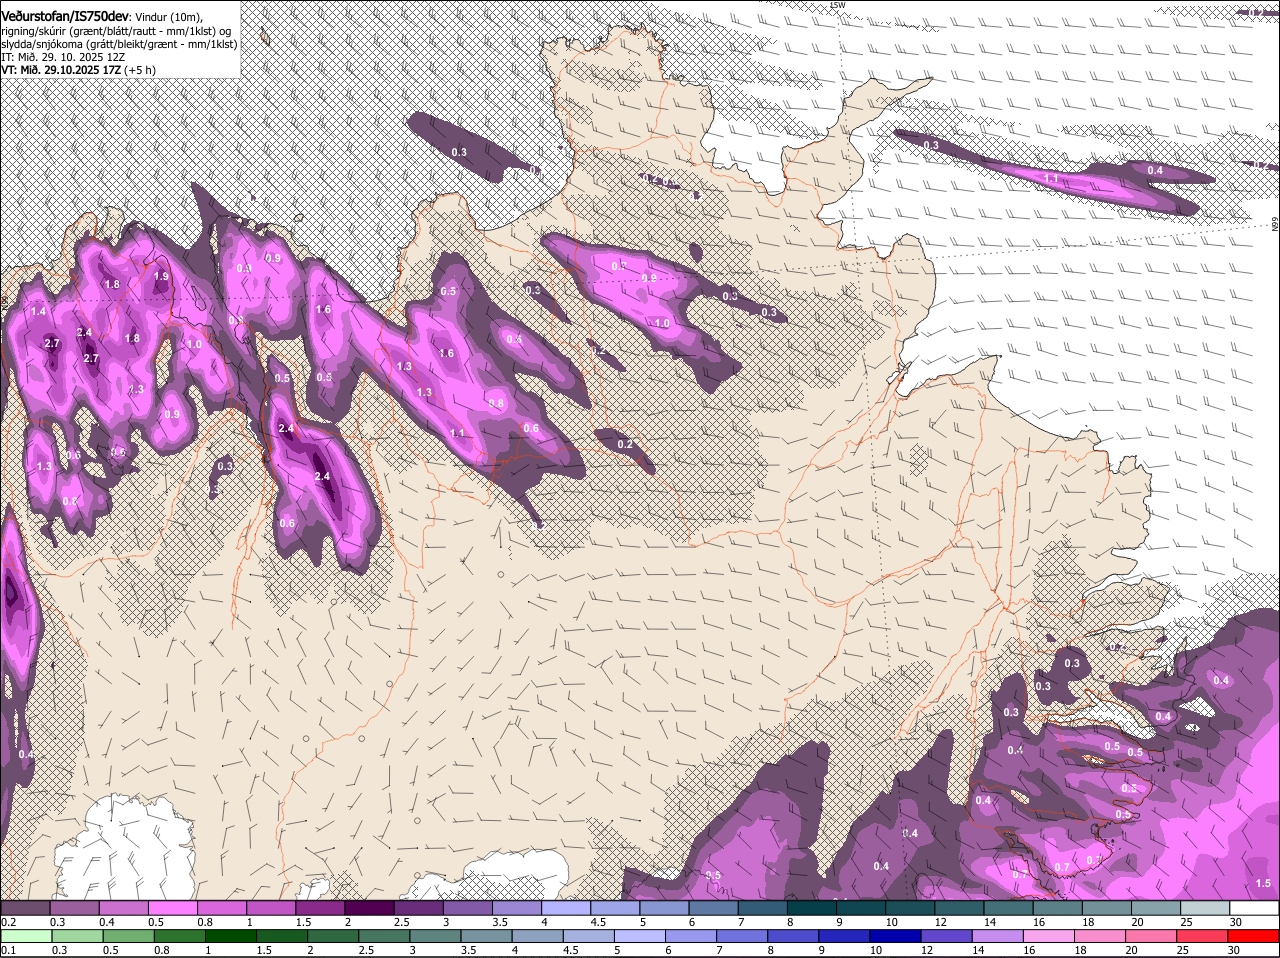Click the Veðurstofan/IS750dev map title

(64, 16)
